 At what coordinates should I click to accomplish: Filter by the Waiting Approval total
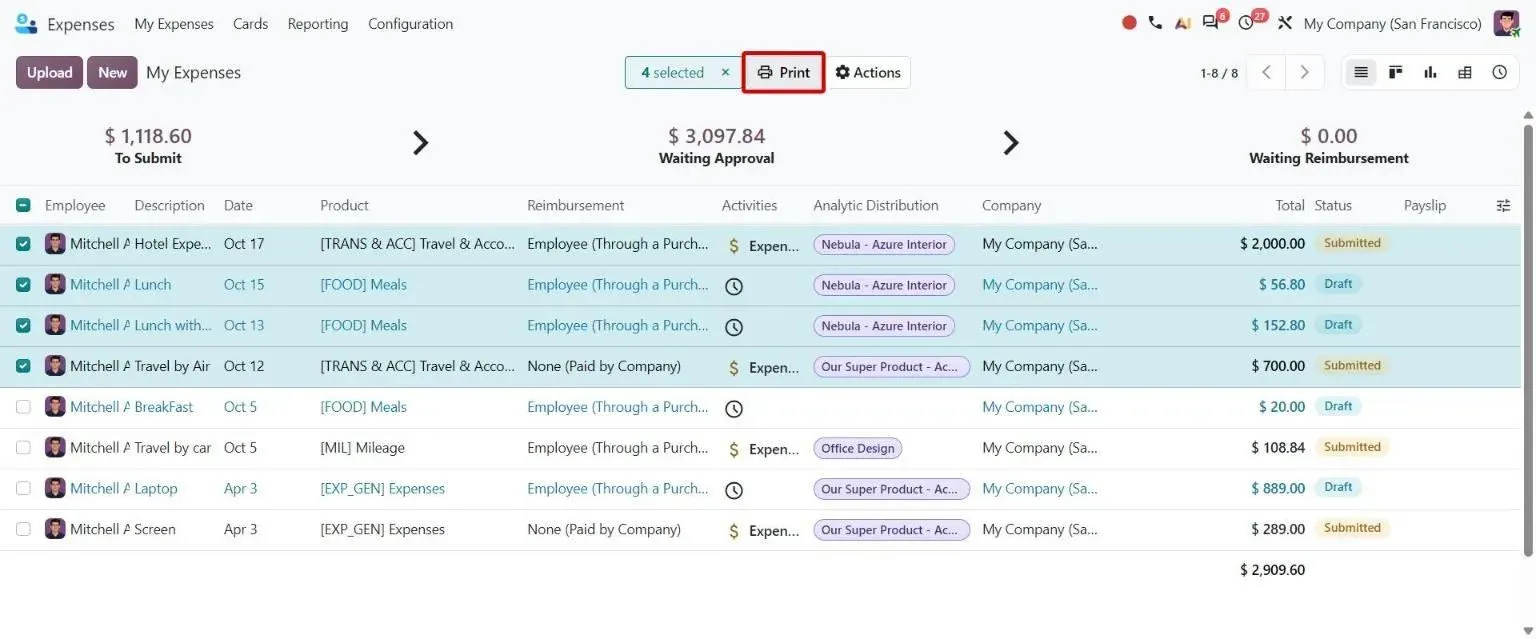(x=716, y=145)
